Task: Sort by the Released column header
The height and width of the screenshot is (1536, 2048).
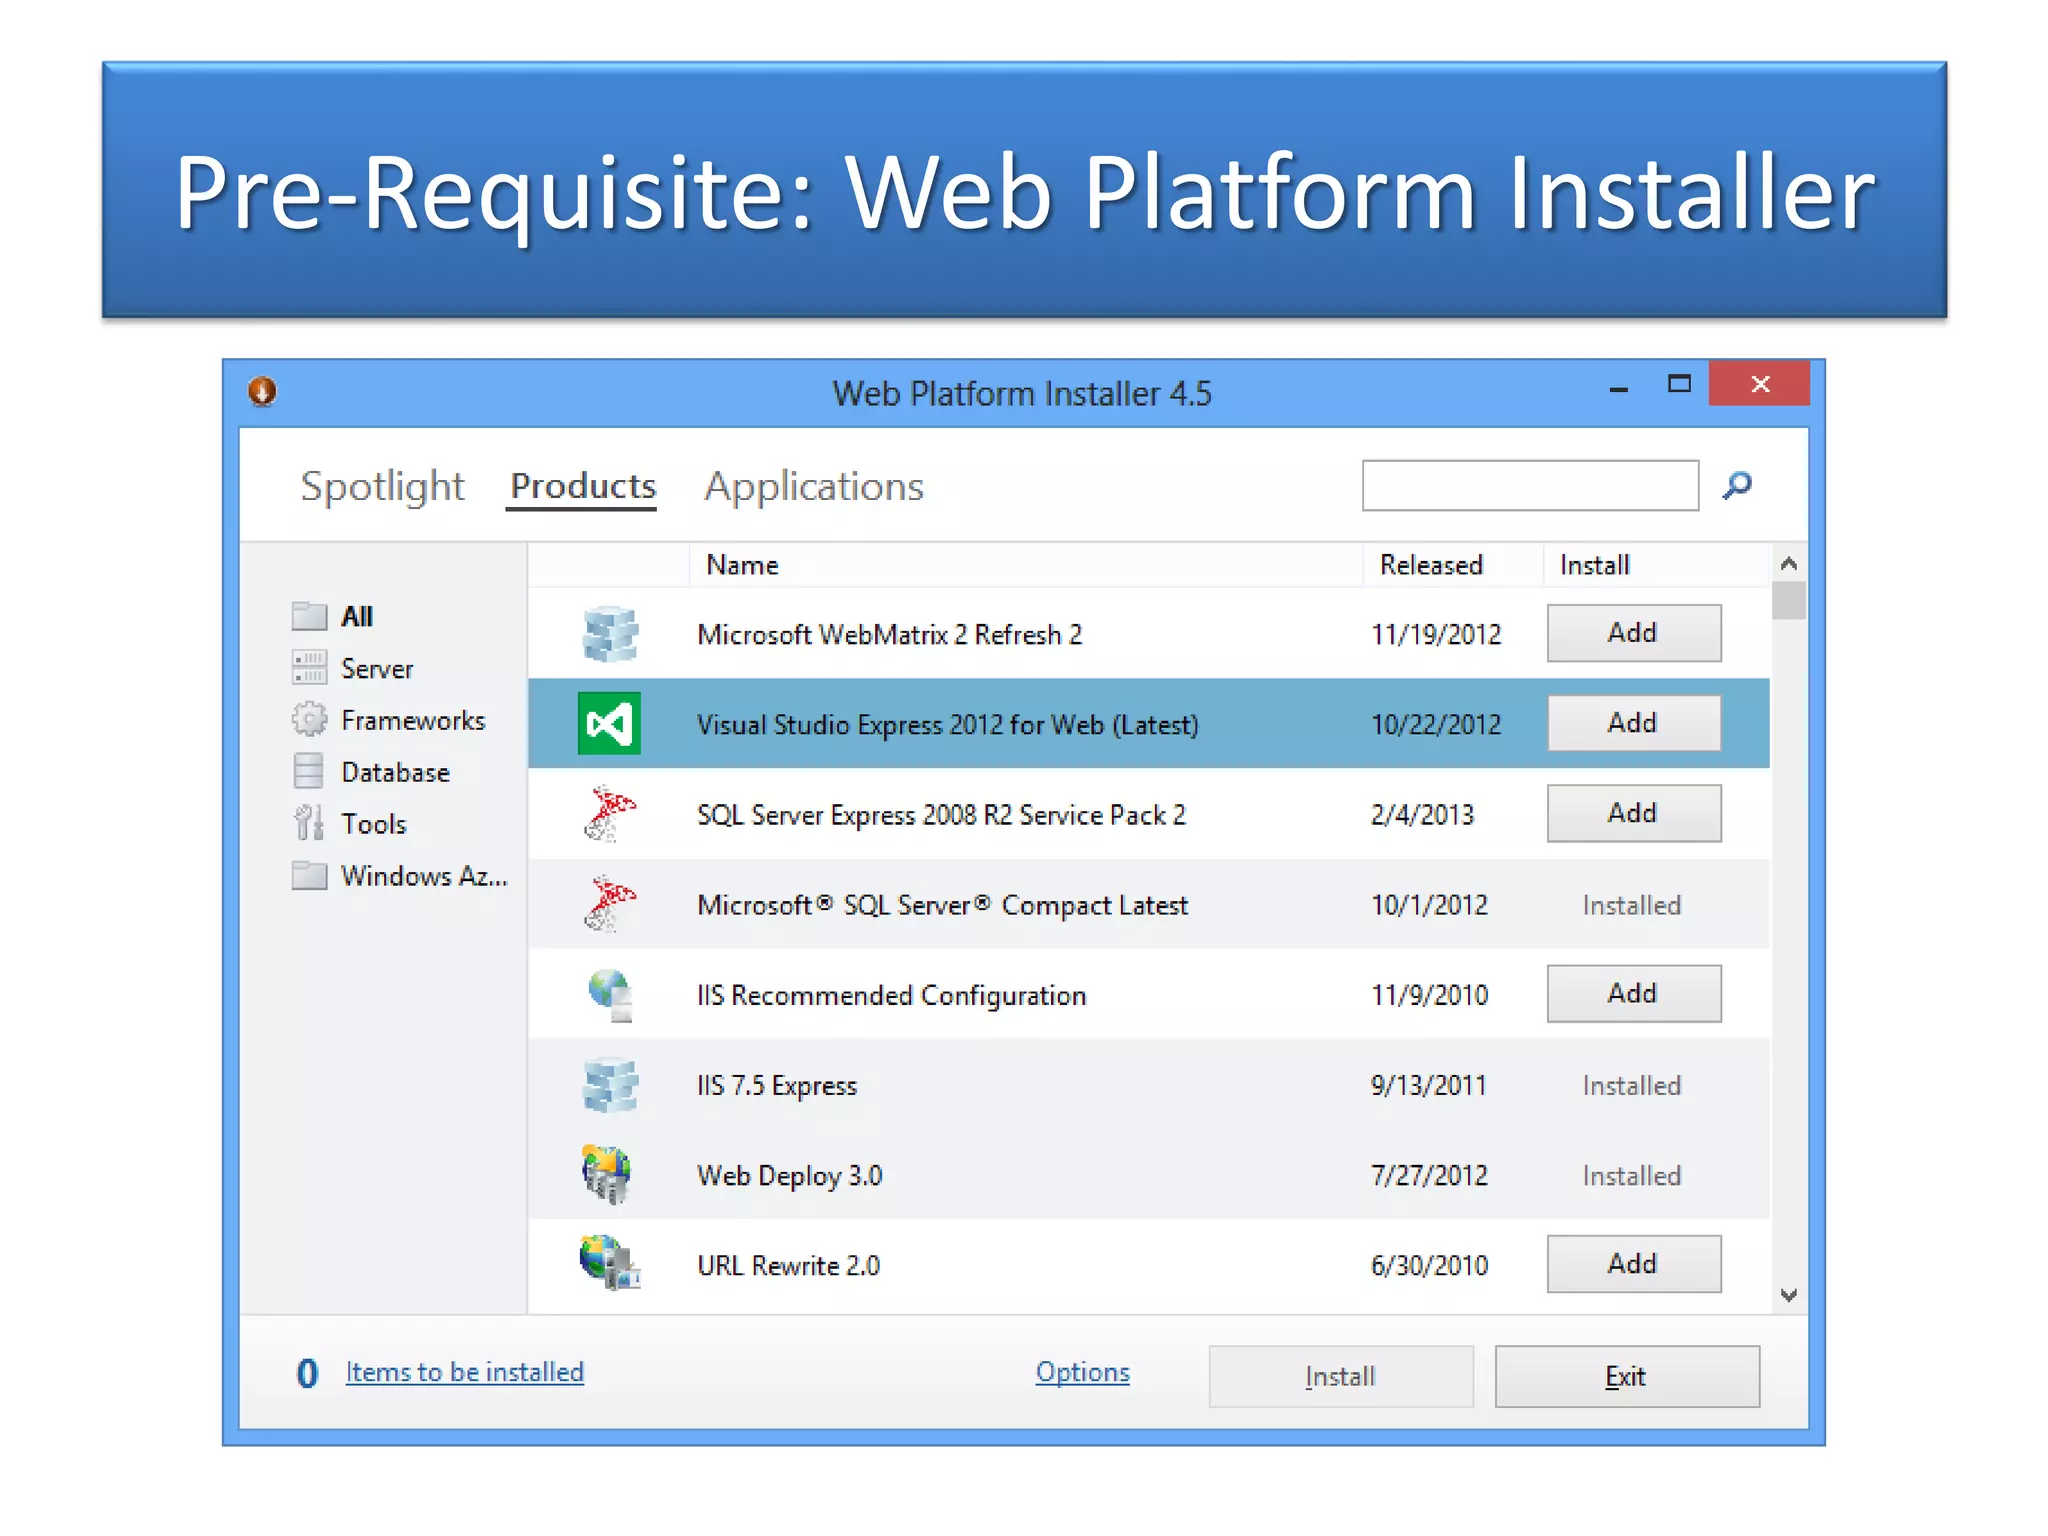Action: coord(1431,565)
